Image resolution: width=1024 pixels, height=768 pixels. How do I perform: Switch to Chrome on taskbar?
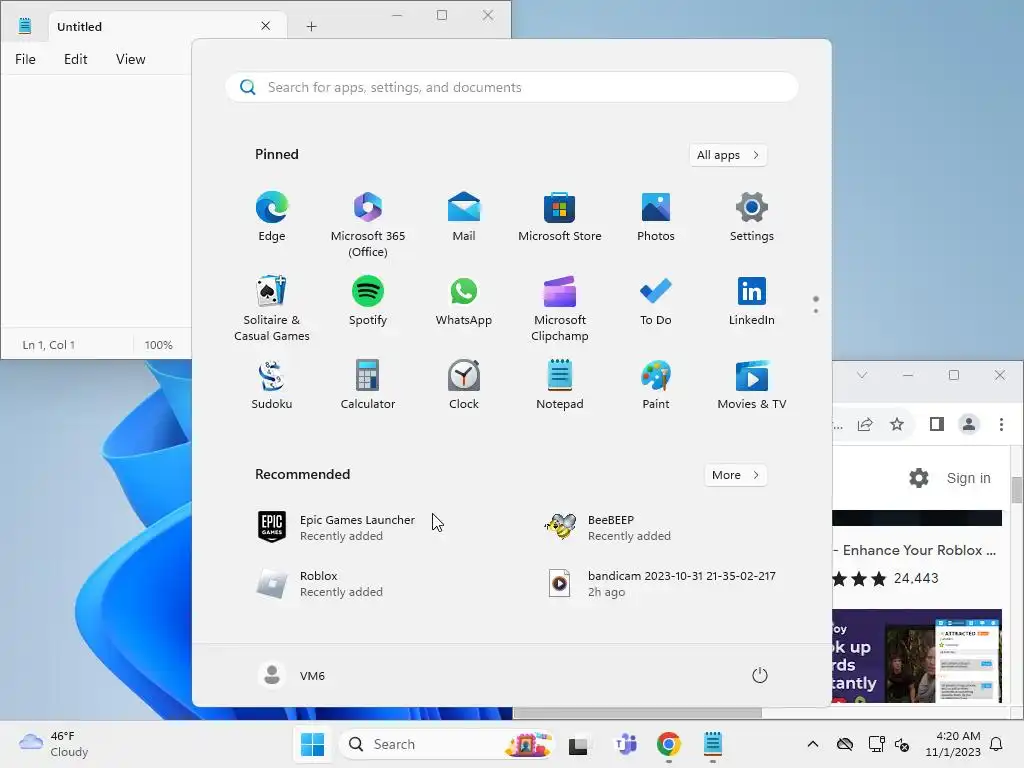pyautogui.click(x=669, y=744)
